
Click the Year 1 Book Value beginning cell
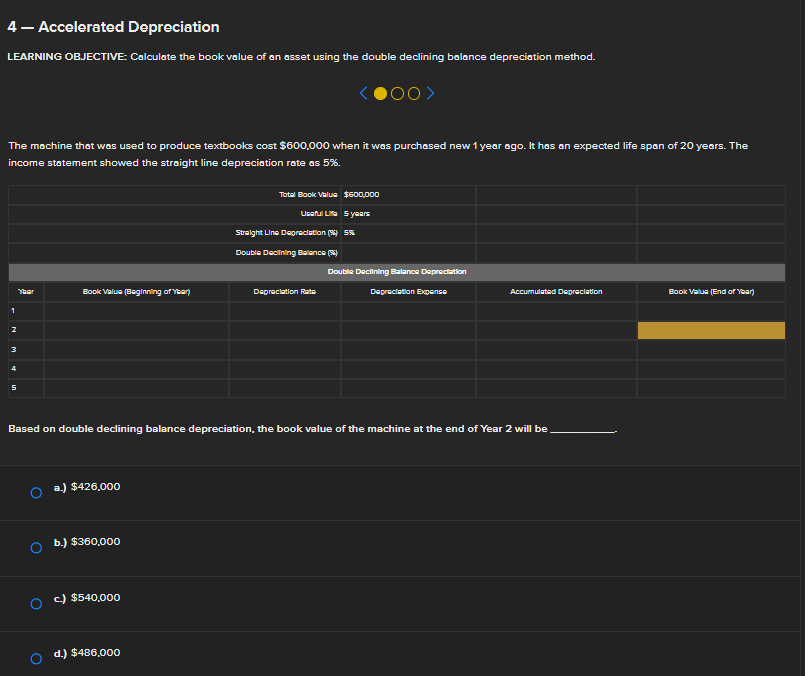(136, 311)
